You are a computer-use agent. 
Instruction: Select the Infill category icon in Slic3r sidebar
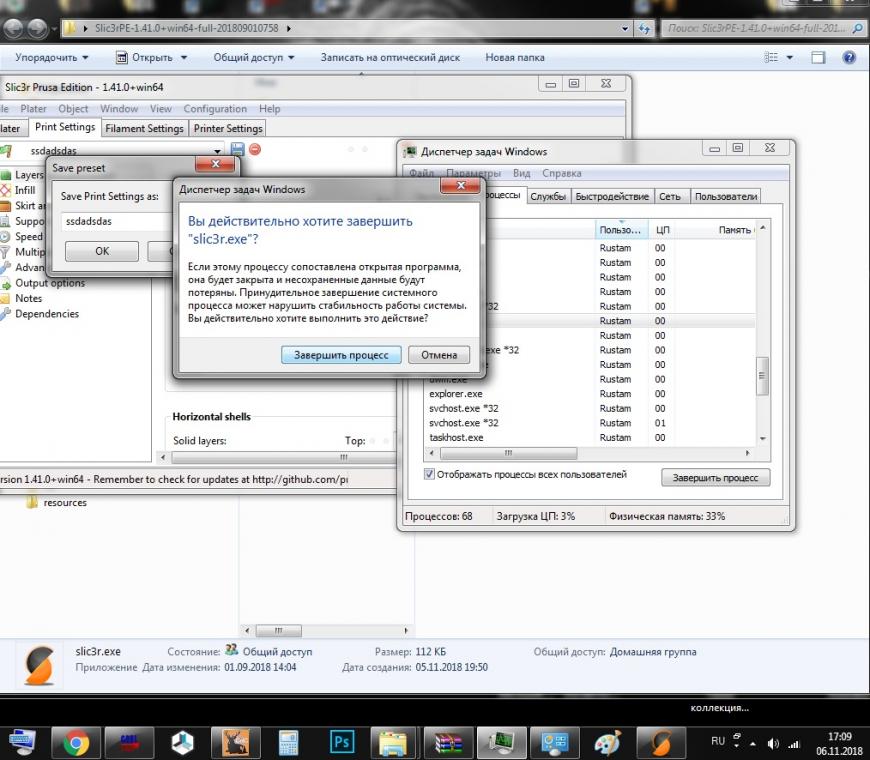6,190
